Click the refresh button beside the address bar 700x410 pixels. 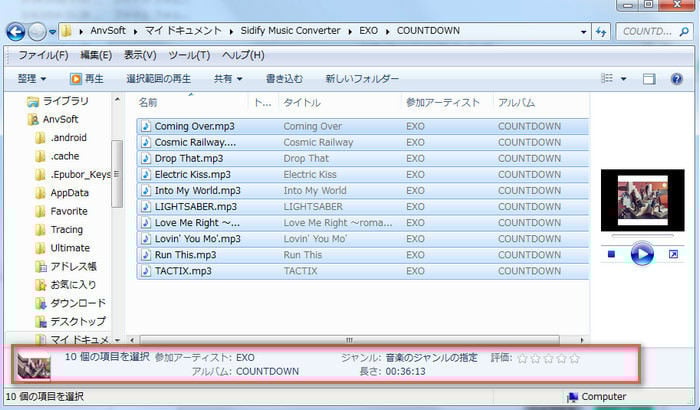601,32
